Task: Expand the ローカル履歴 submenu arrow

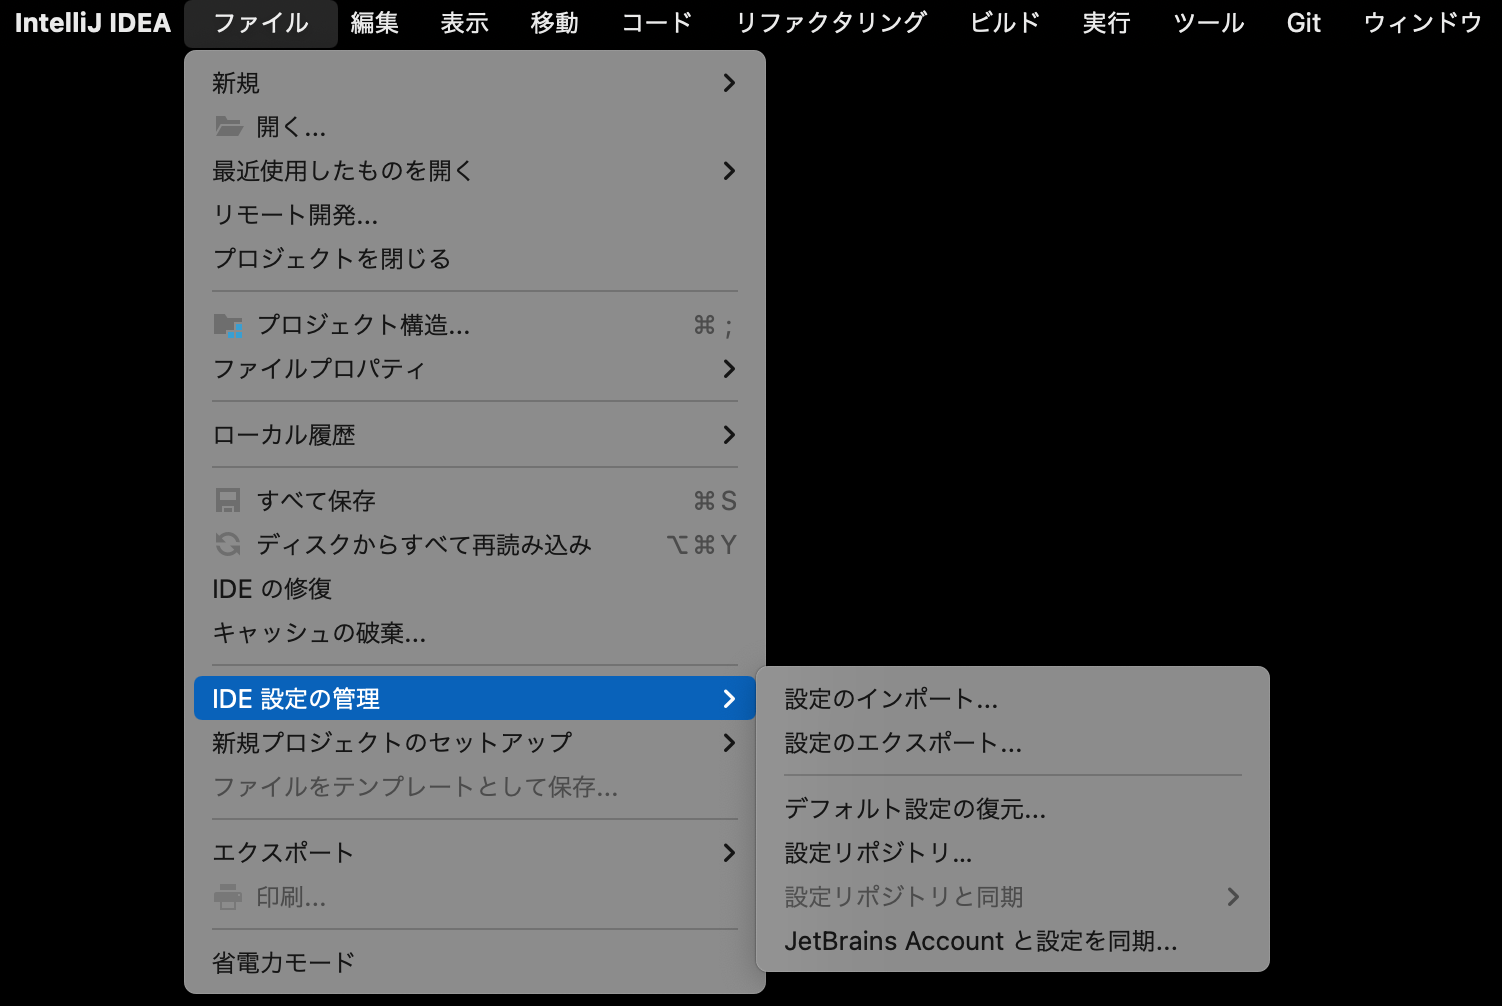Action: 729,435
